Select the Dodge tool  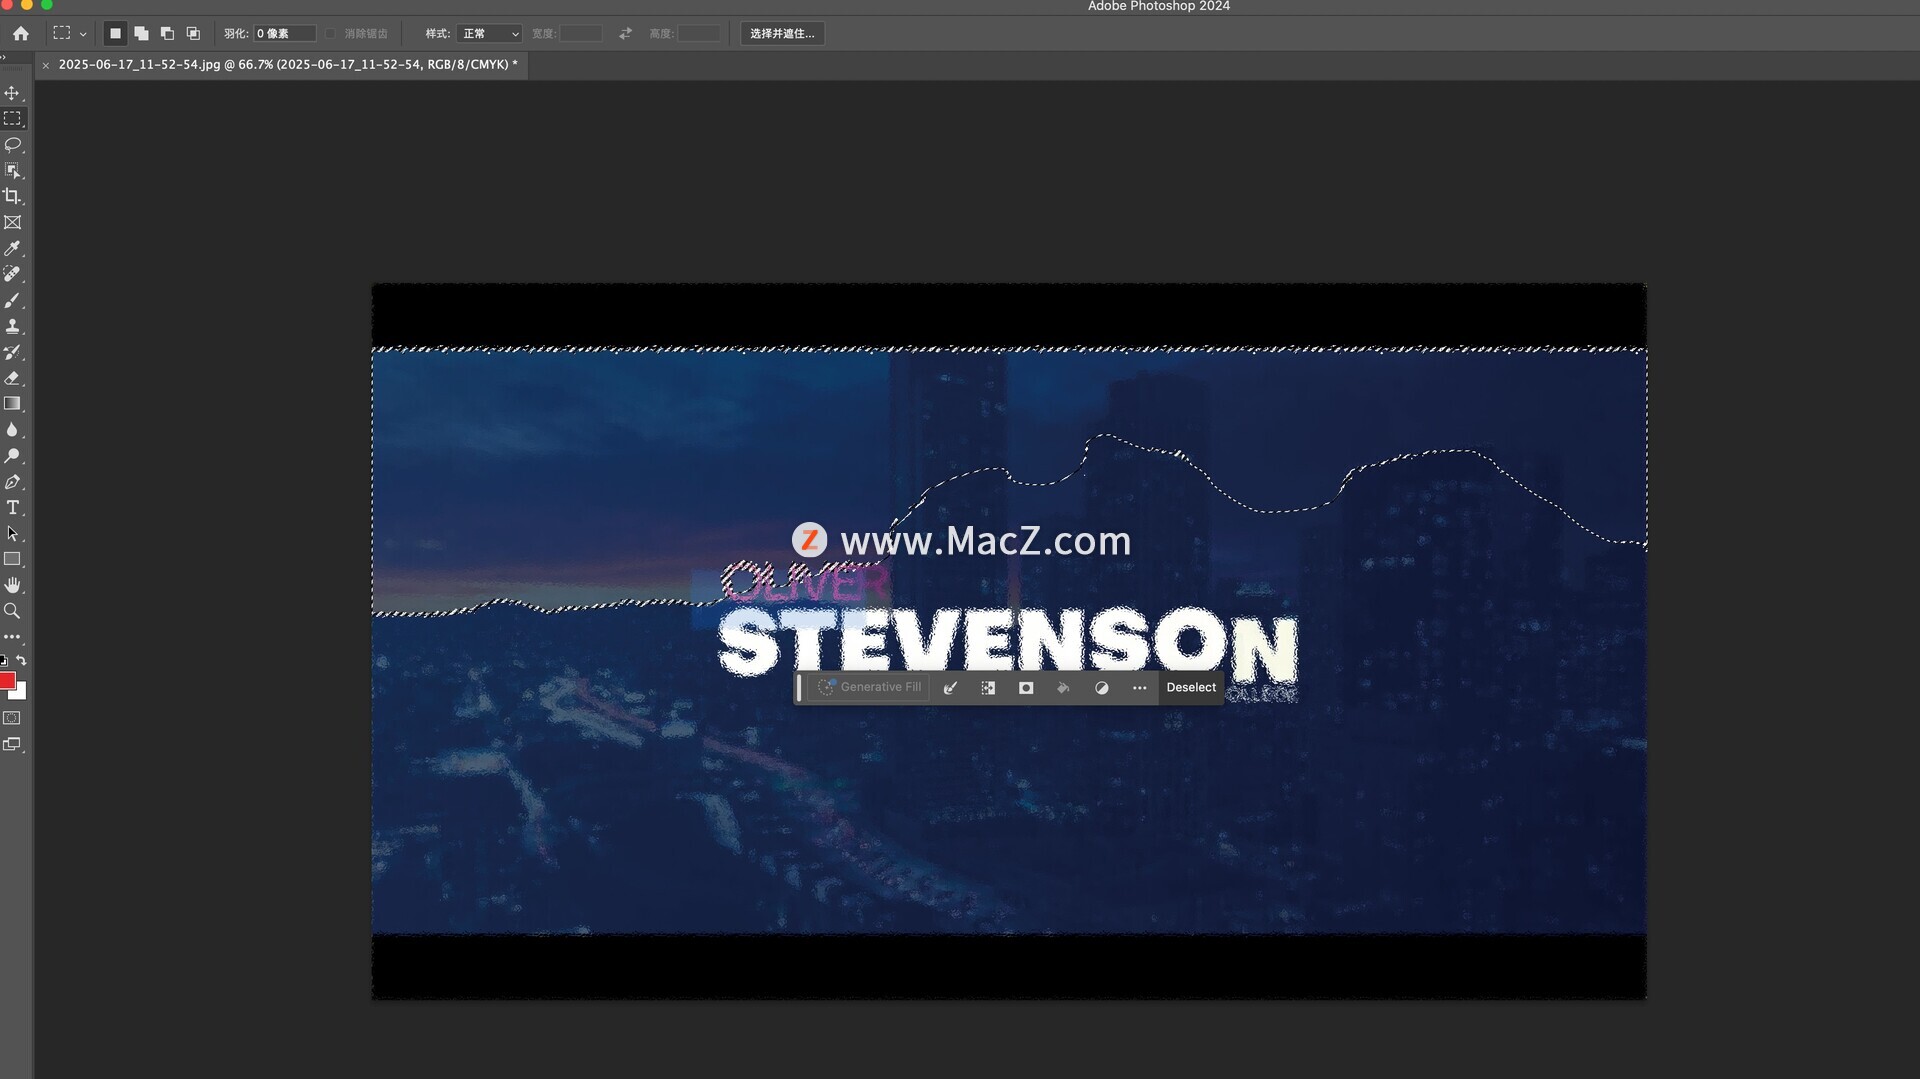pos(12,456)
